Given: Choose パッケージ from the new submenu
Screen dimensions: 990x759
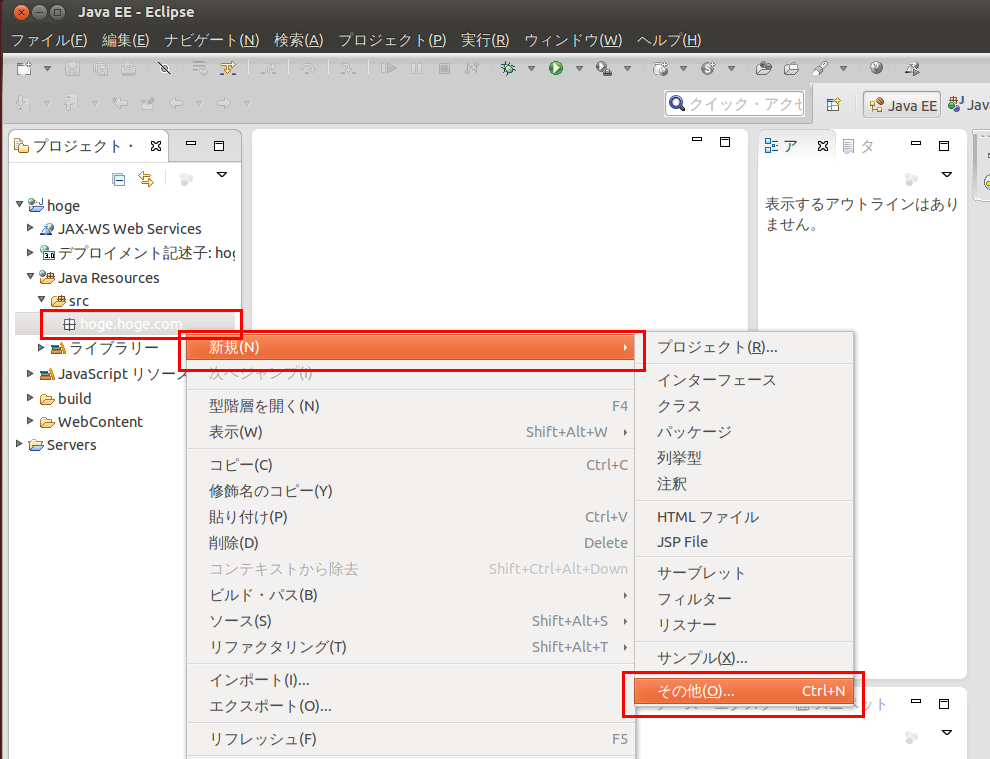Looking at the screenshot, I should coord(744,432).
